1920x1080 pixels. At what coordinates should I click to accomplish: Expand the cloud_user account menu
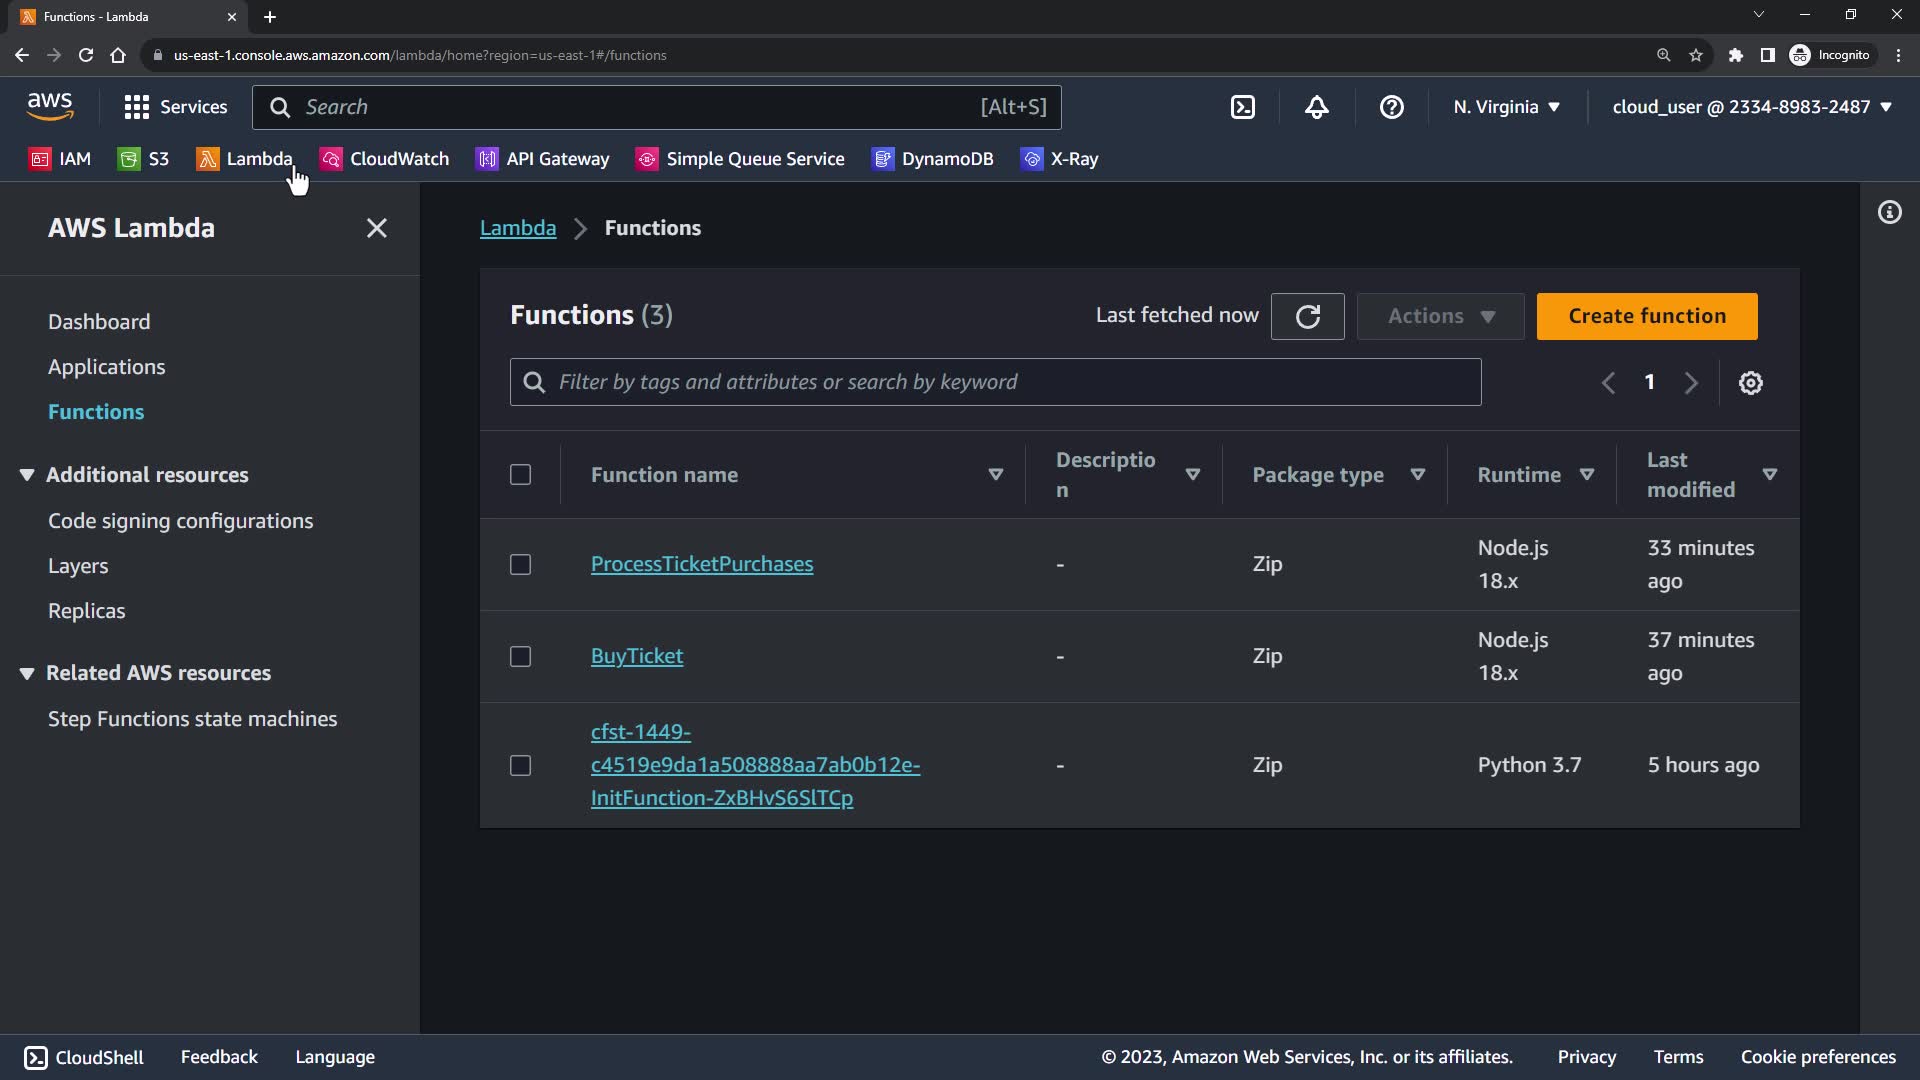[x=1751, y=107]
